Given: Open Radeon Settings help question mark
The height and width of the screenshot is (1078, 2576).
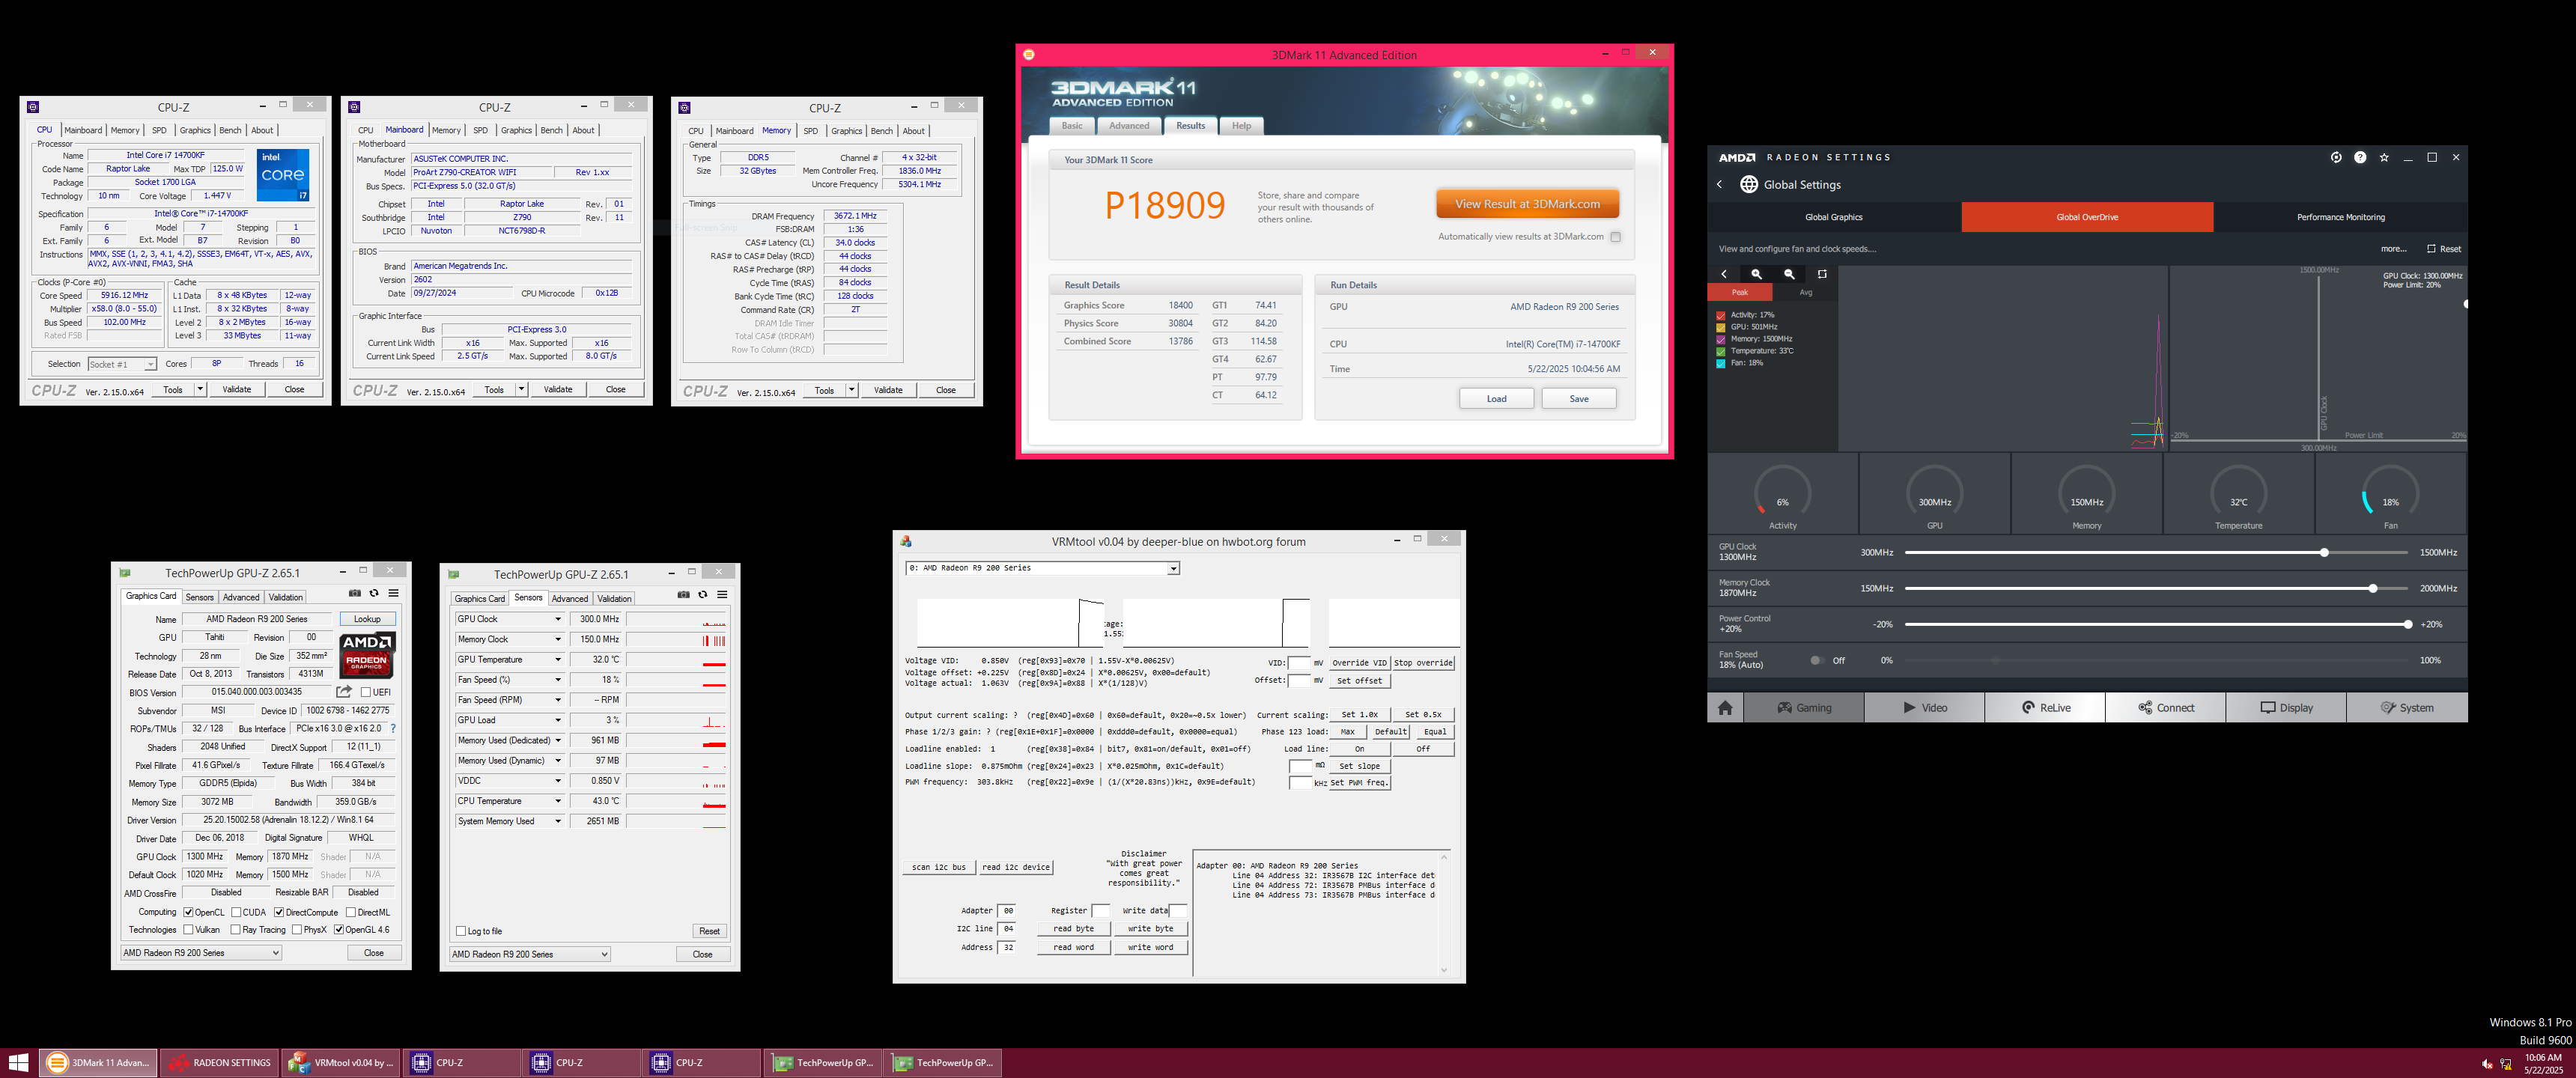Looking at the screenshot, I should [x=2360, y=157].
